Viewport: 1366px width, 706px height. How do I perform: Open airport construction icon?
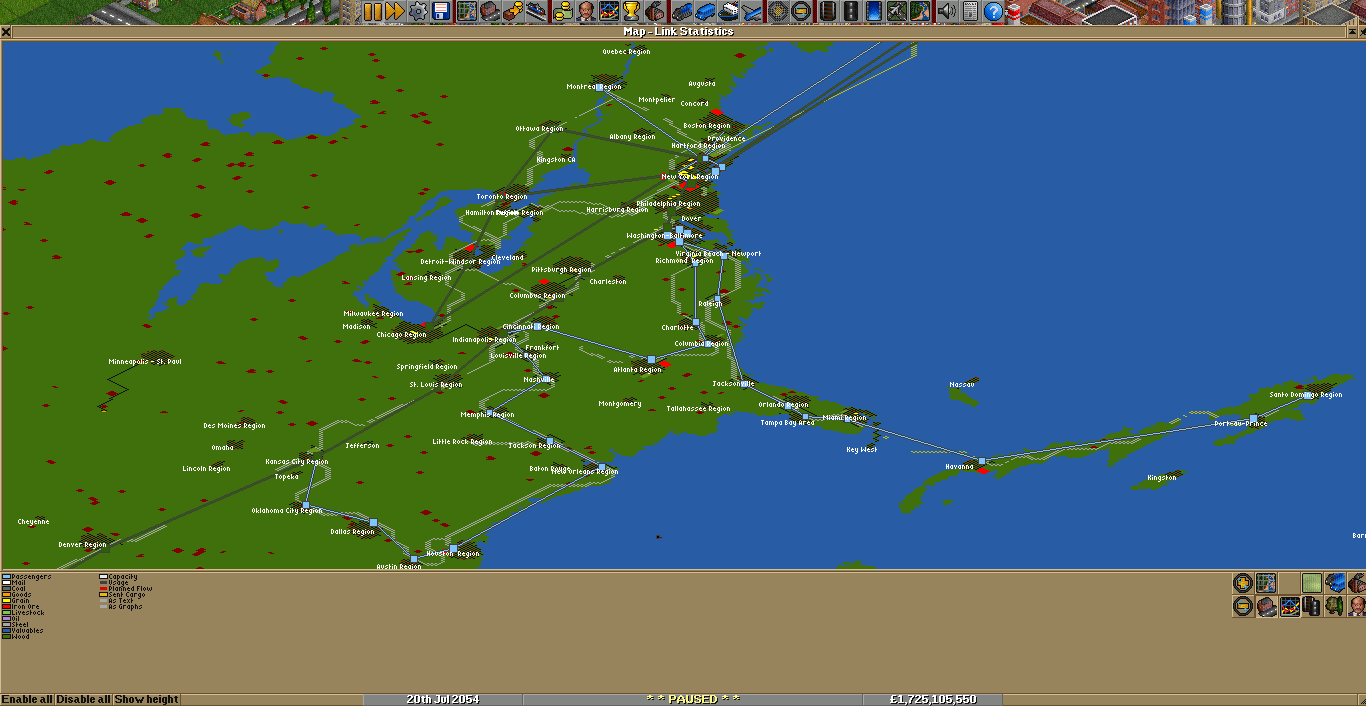pyautogui.click(x=896, y=11)
